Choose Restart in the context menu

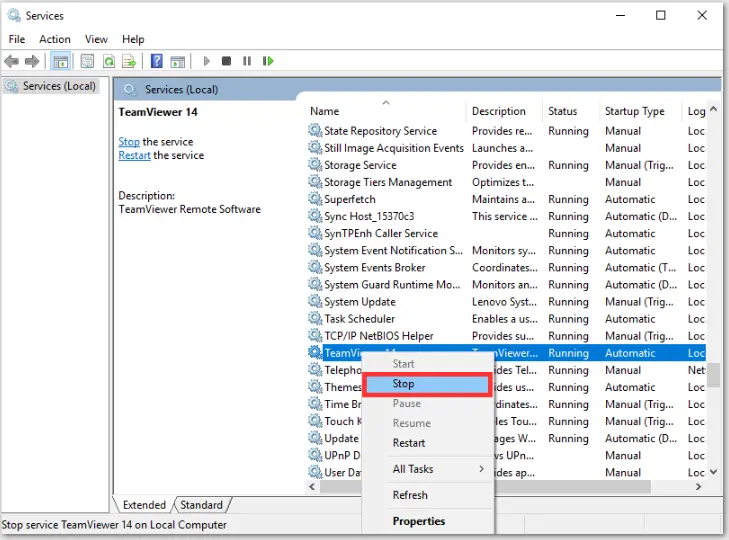[x=427, y=443]
